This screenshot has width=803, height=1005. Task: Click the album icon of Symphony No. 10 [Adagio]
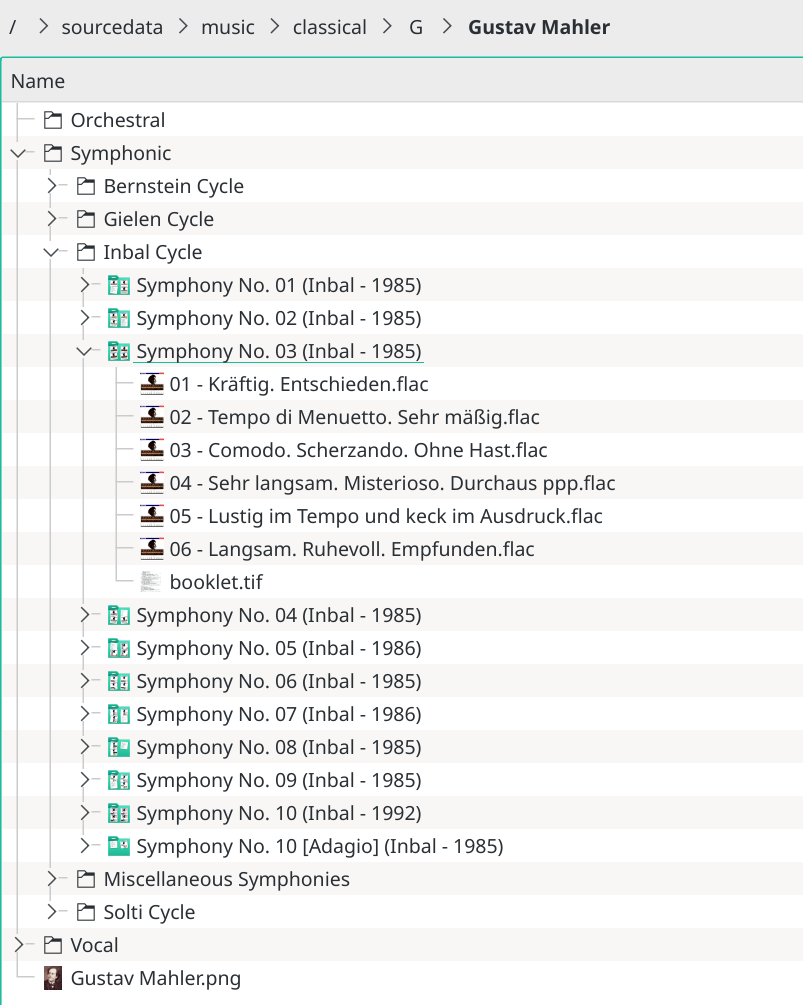[x=119, y=845]
